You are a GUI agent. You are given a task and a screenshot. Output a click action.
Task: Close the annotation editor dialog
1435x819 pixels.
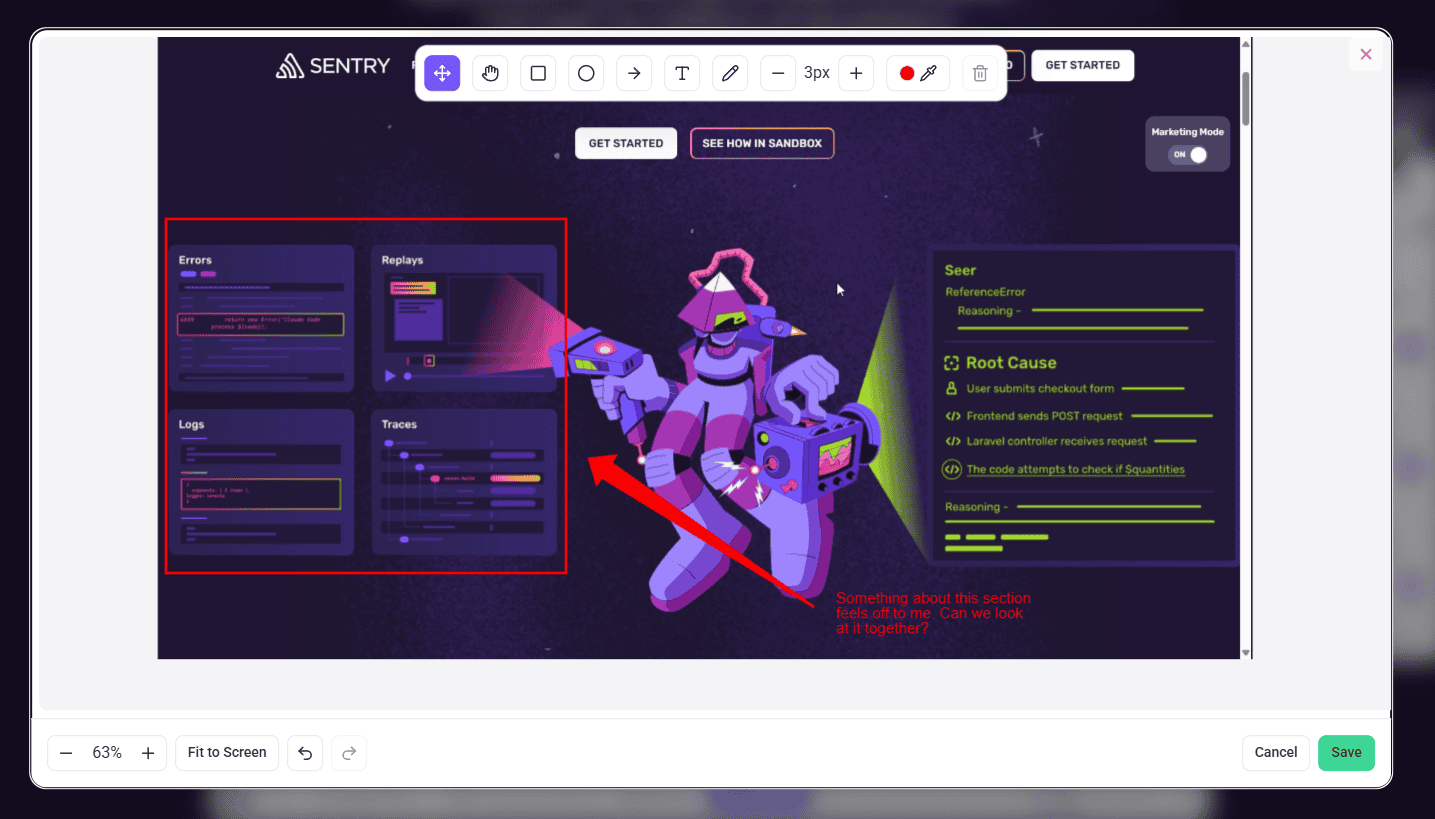point(1366,54)
